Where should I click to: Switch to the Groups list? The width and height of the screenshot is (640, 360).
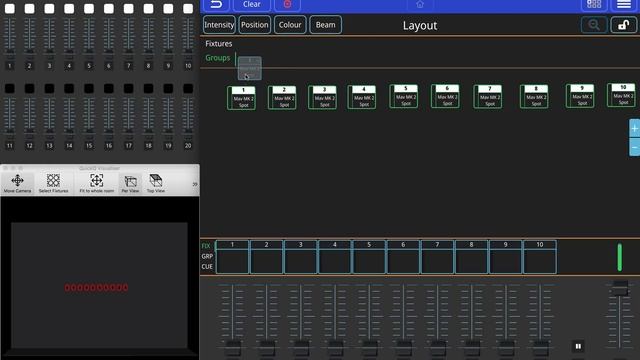(218, 58)
